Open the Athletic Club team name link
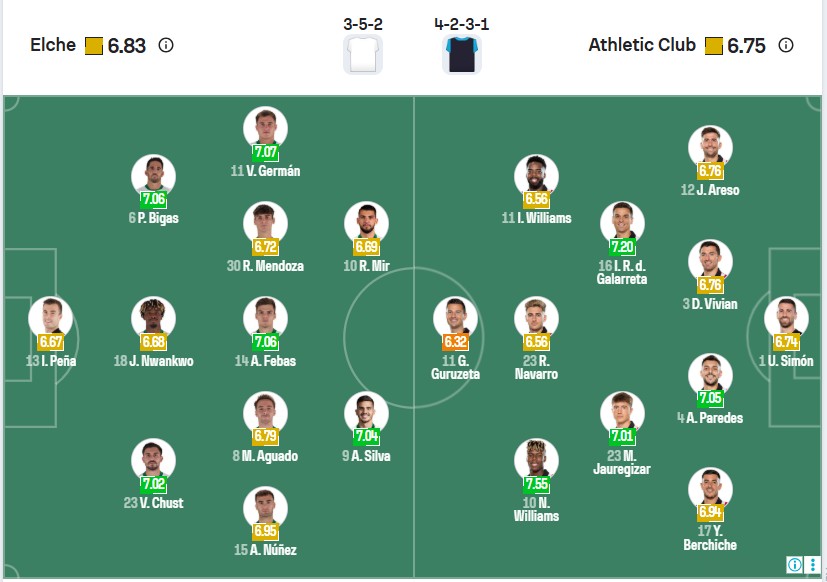This screenshot has width=827, height=582. point(643,45)
